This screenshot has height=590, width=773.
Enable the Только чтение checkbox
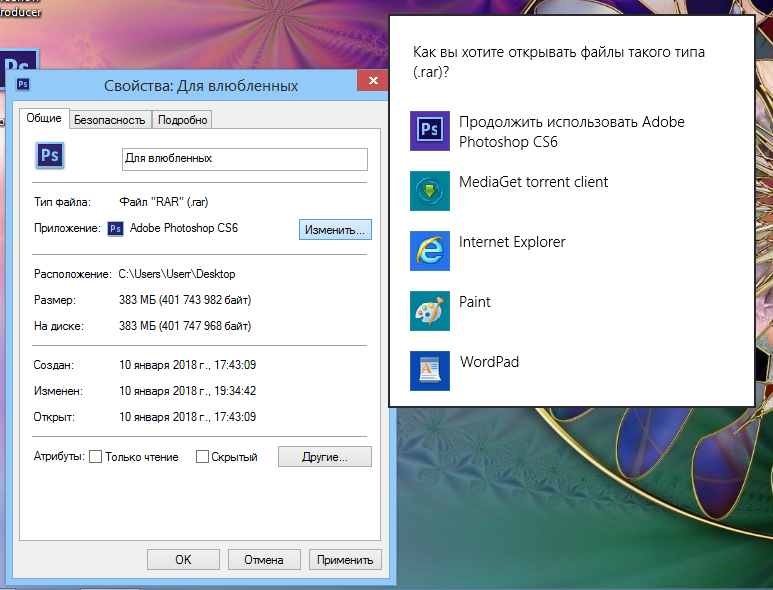click(x=96, y=456)
